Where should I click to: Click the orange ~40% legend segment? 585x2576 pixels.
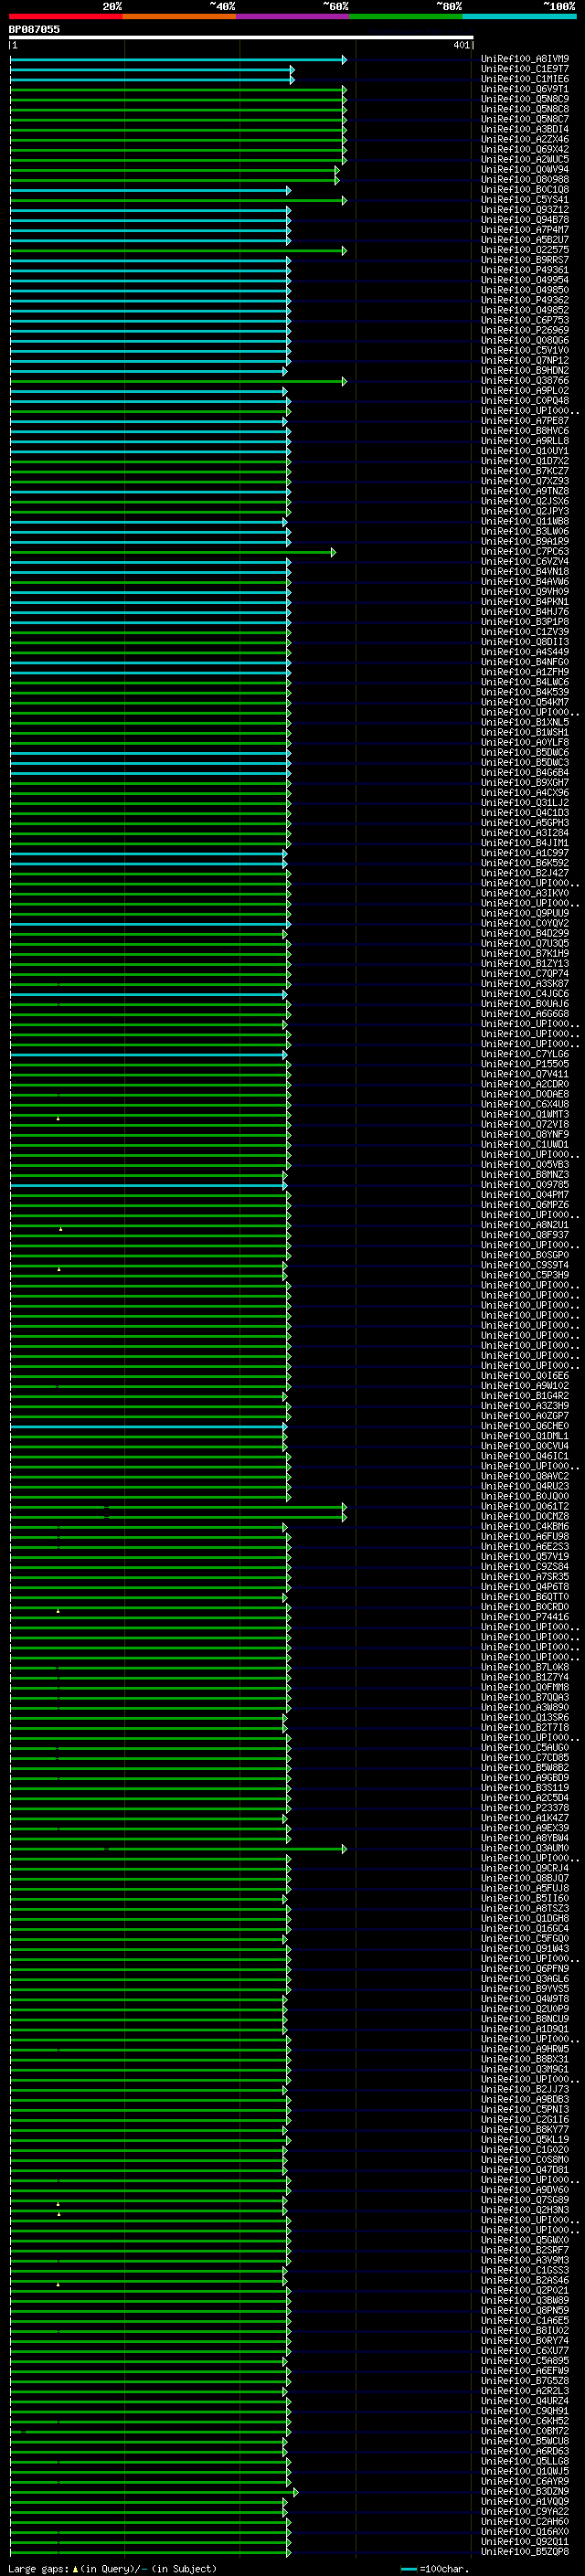tap(178, 16)
